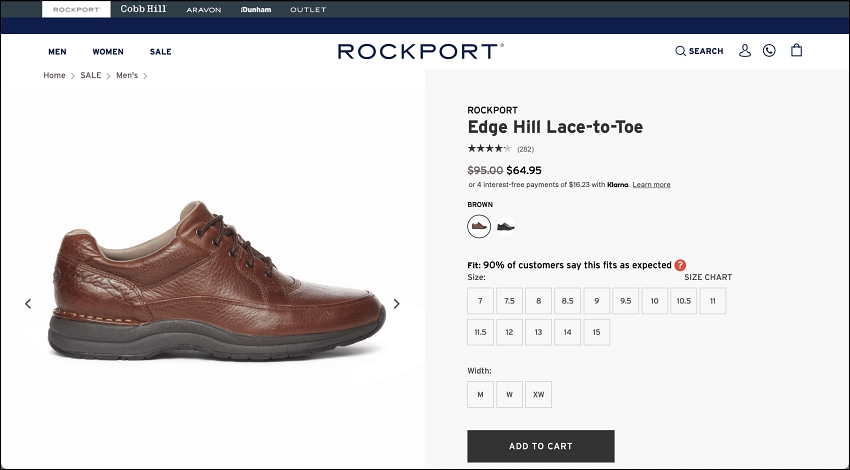Open the SIZE CHART link
The width and height of the screenshot is (850, 470).
click(708, 277)
